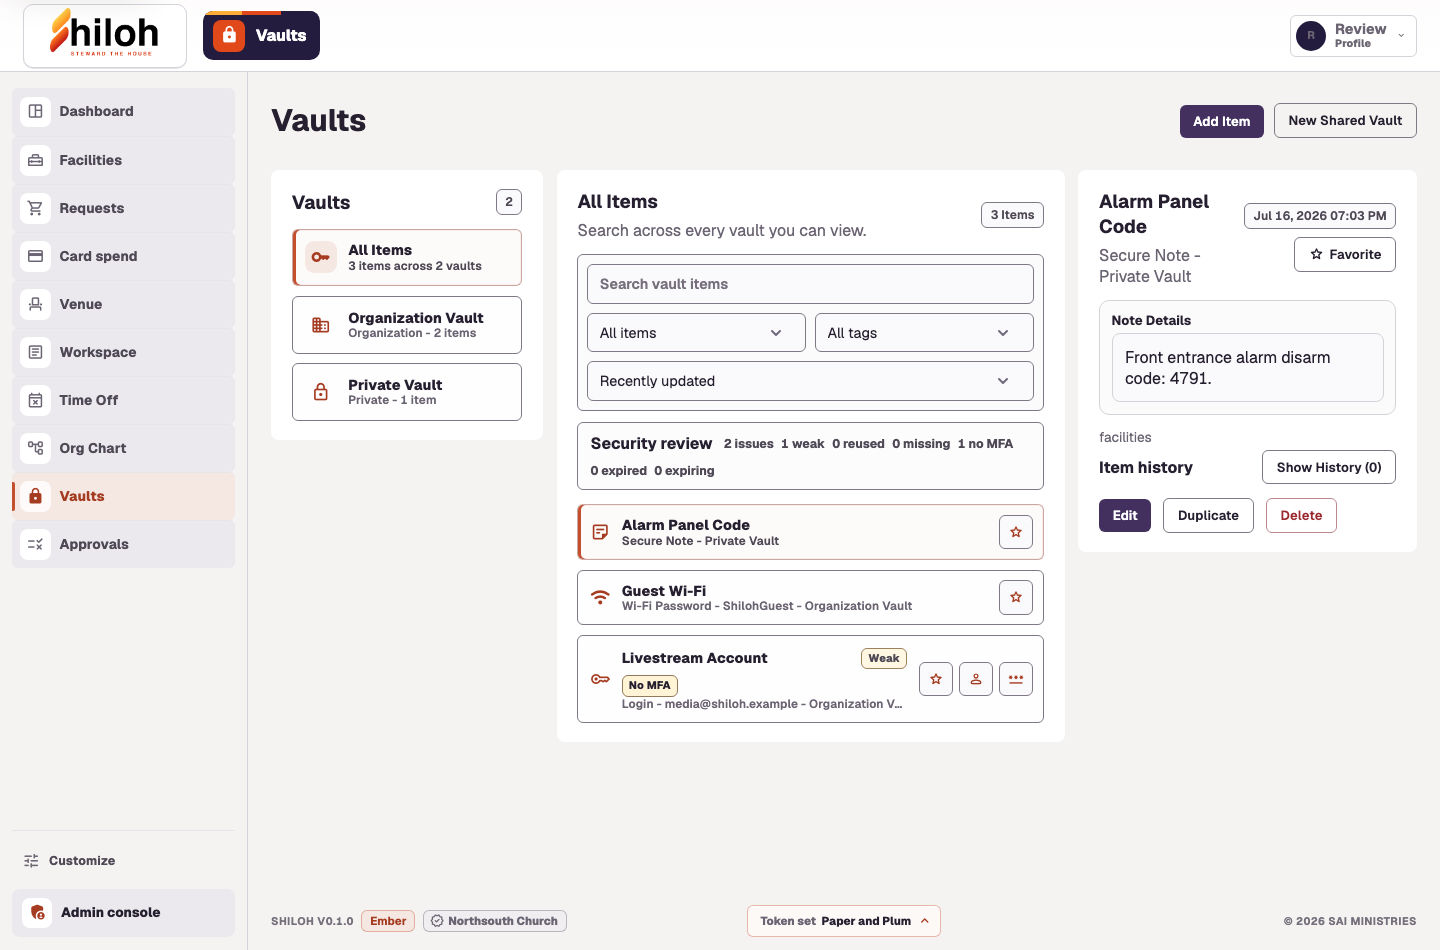Select the Organization Vault card

(x=407, y=325)
